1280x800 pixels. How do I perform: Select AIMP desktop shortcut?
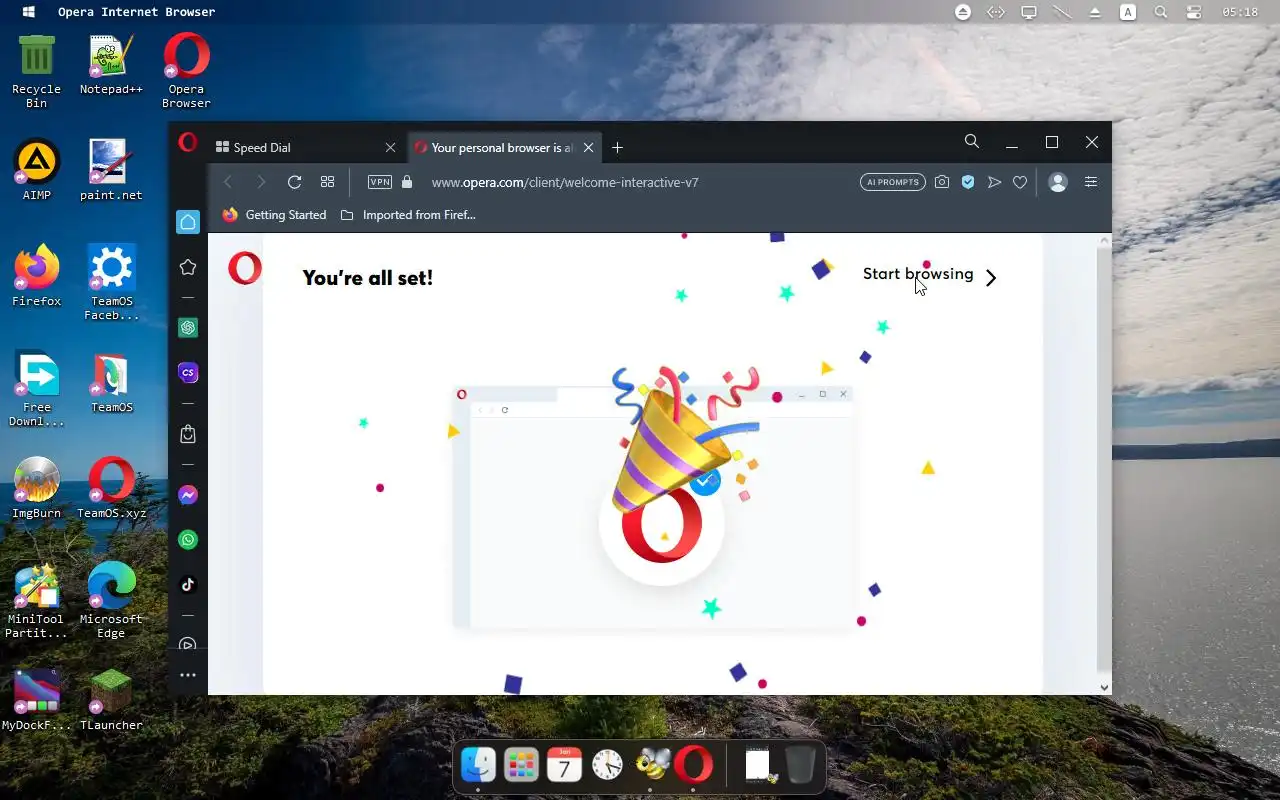click(37, 171)
